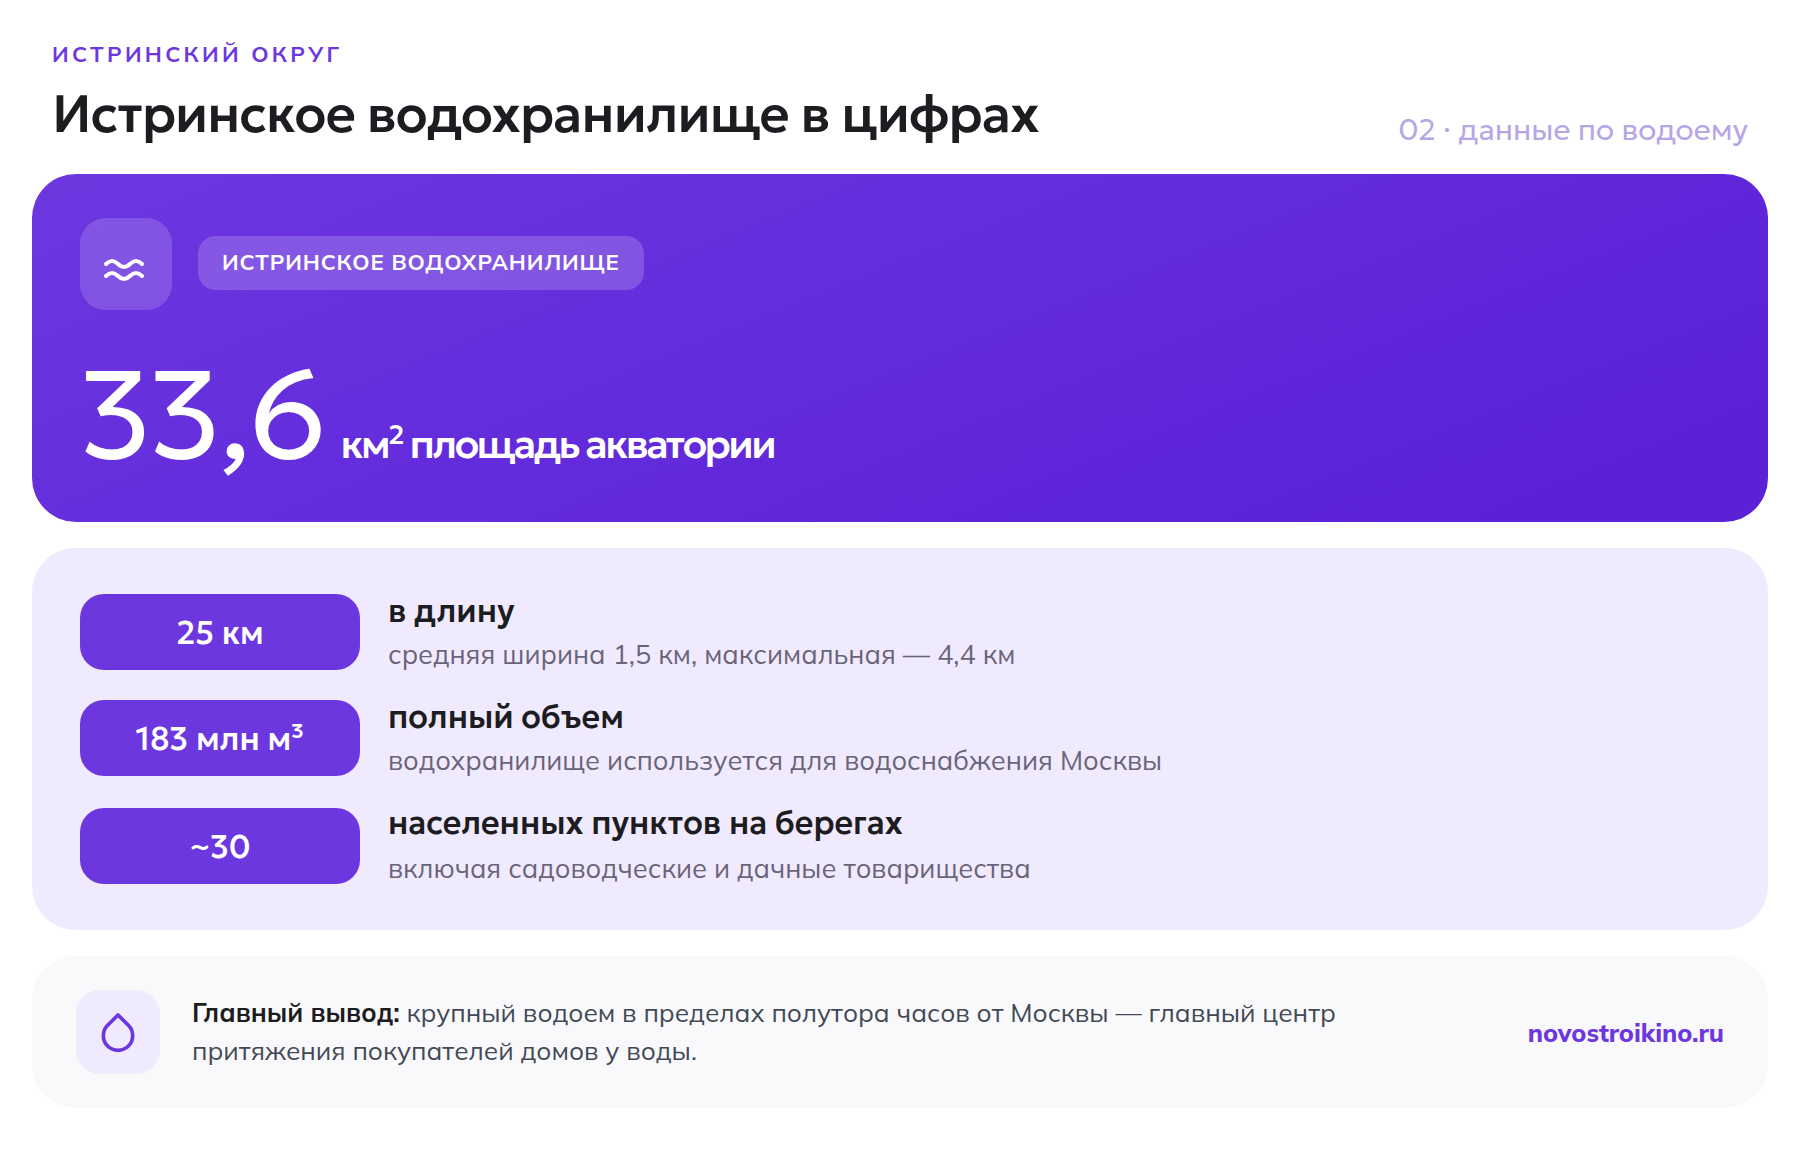The image size is (1800, 1172).
Task: Click the line about водоснабжения Москвы
Action: 775,761
